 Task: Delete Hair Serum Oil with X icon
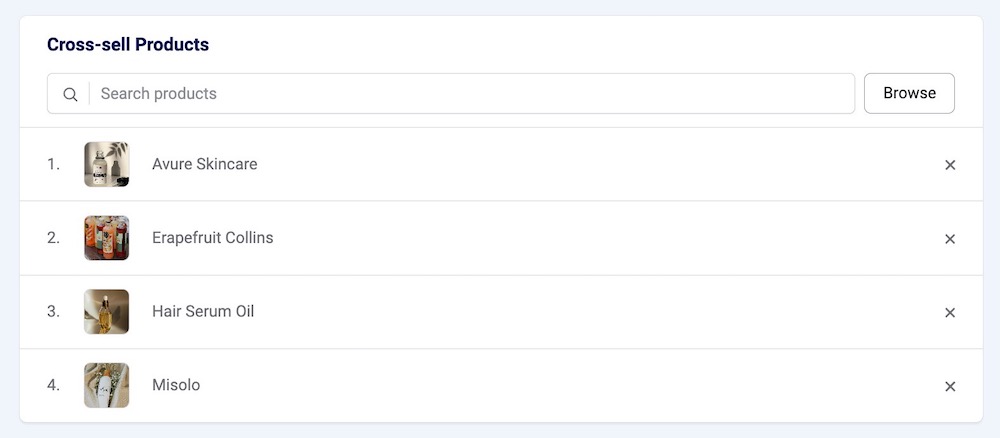(950, 312)
